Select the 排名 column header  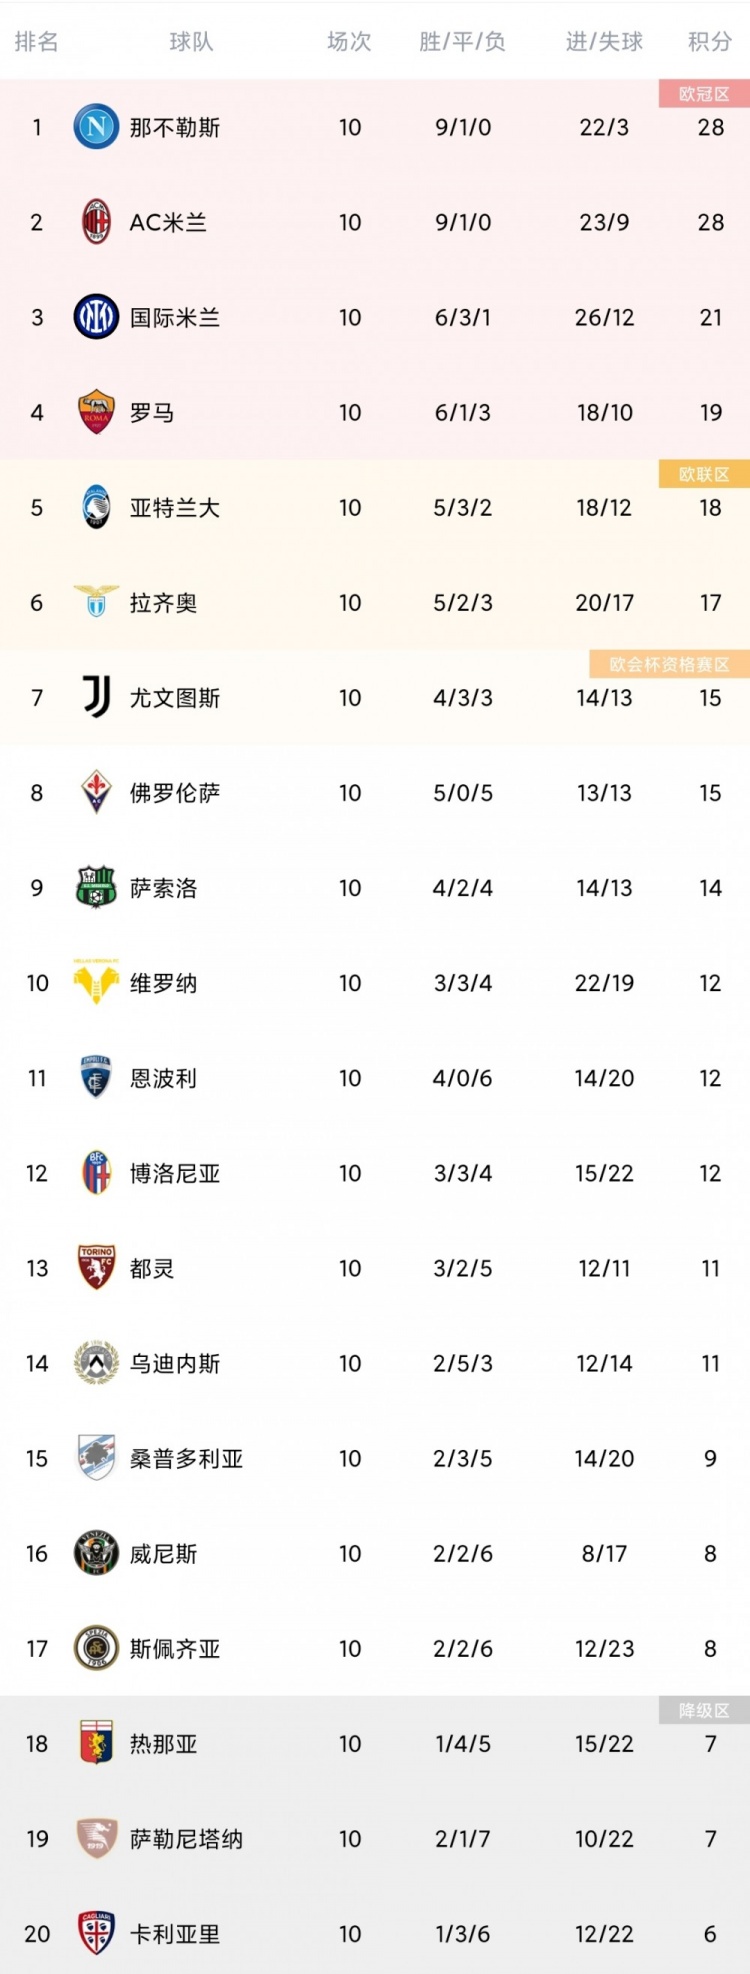[37, 42]
